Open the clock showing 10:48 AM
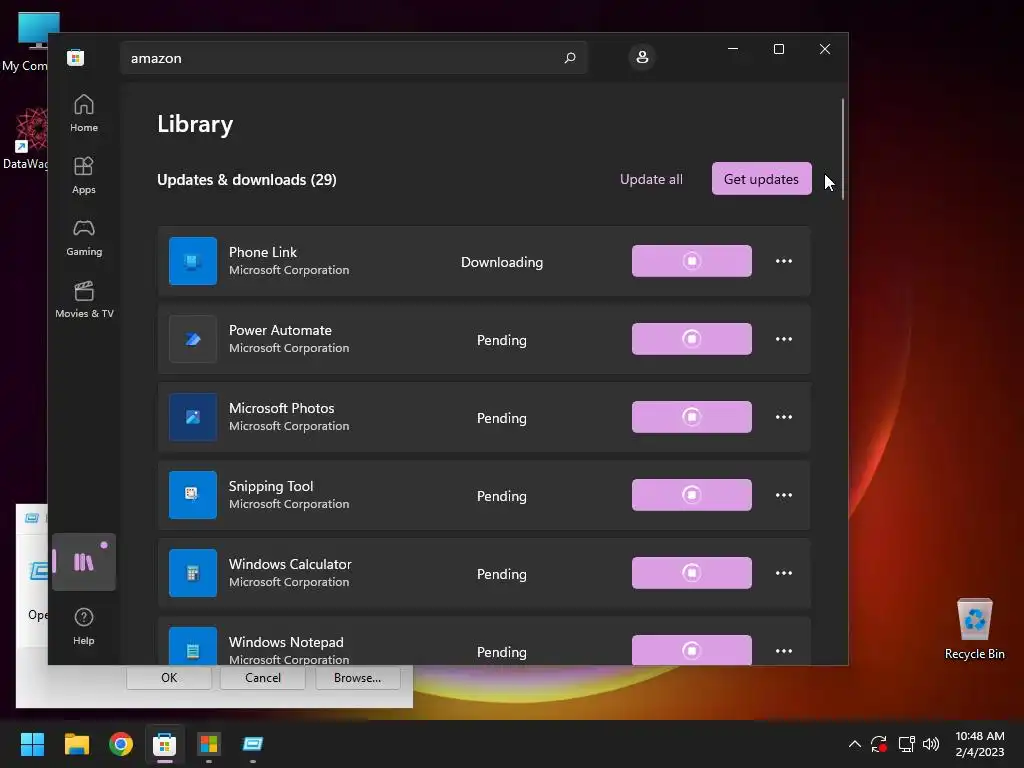The height and width of the screenshot is (768, 1024). tap(980, 744)
